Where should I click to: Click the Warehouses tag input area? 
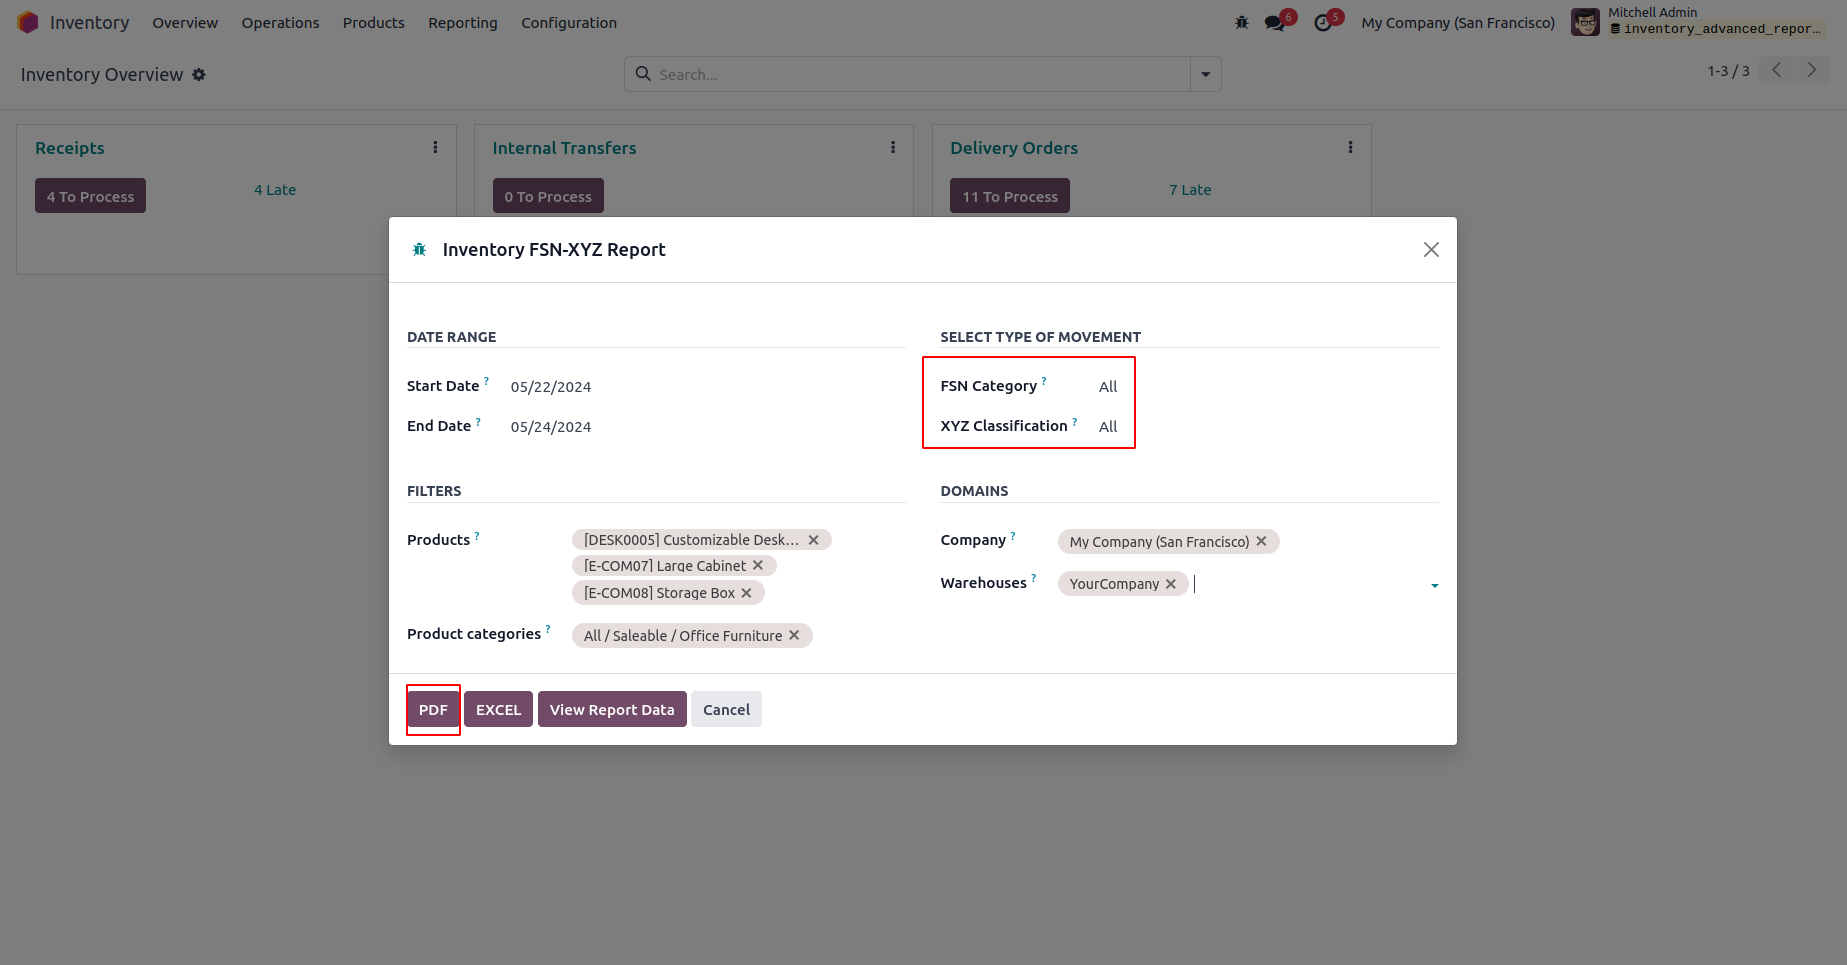pos(1309,584)
